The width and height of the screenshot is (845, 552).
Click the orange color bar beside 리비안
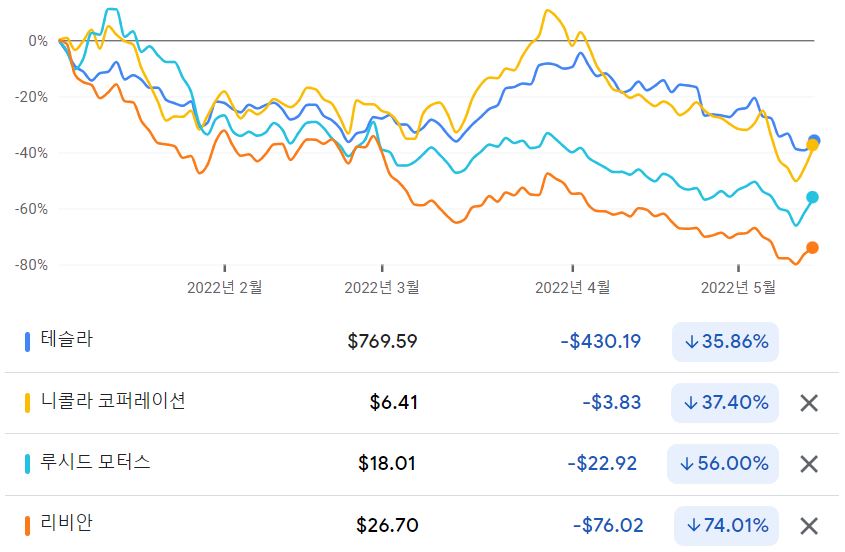(x=27, y=525)
